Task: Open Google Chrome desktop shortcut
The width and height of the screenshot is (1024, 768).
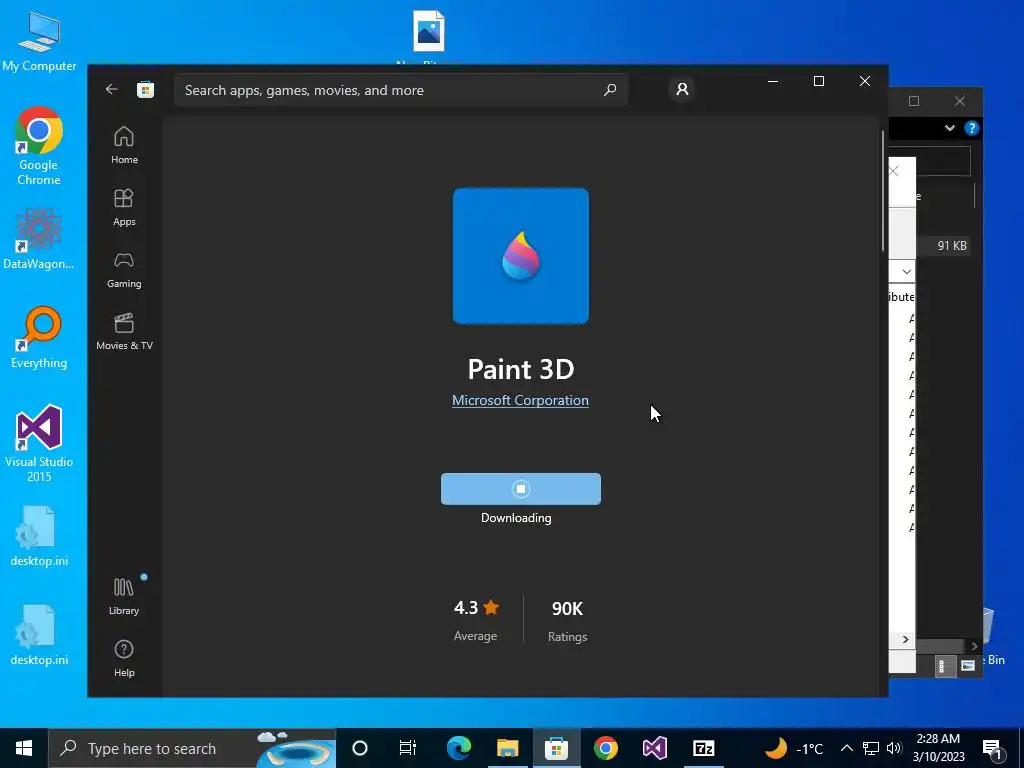Action: [39, 146]
